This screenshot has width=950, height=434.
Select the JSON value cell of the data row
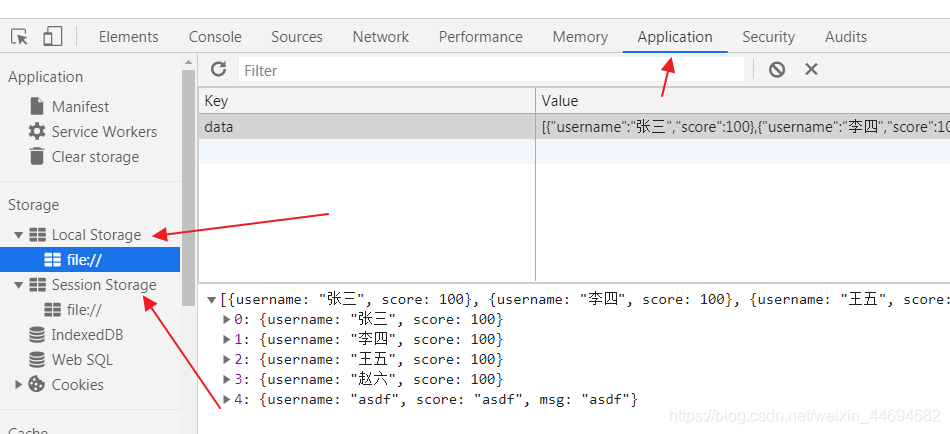tap(743, 127)
